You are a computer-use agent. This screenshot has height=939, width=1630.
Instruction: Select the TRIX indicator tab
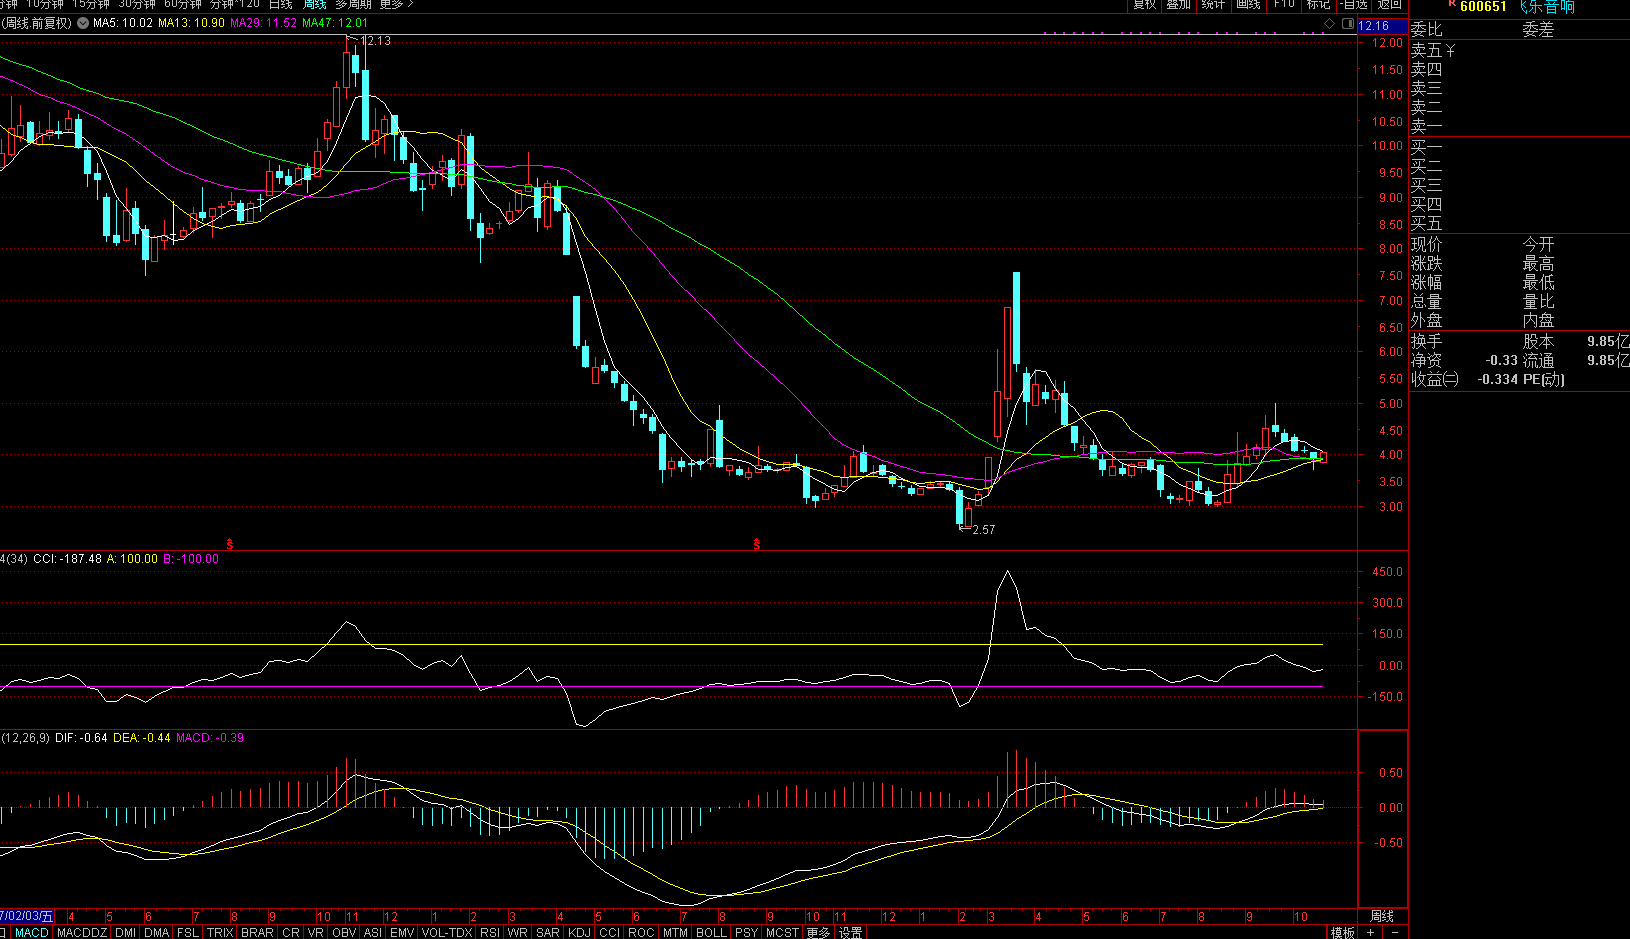click(220, 932)
